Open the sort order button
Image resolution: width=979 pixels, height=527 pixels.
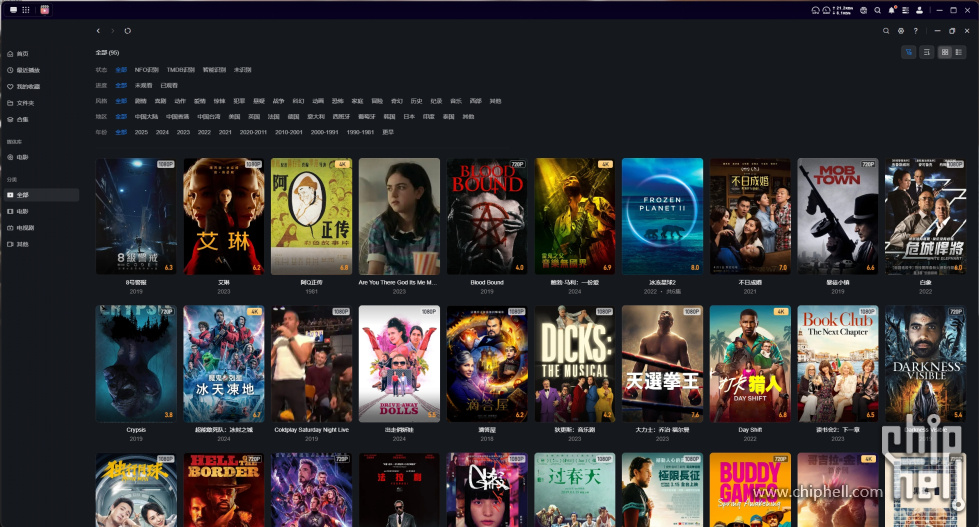click(927, 52)
